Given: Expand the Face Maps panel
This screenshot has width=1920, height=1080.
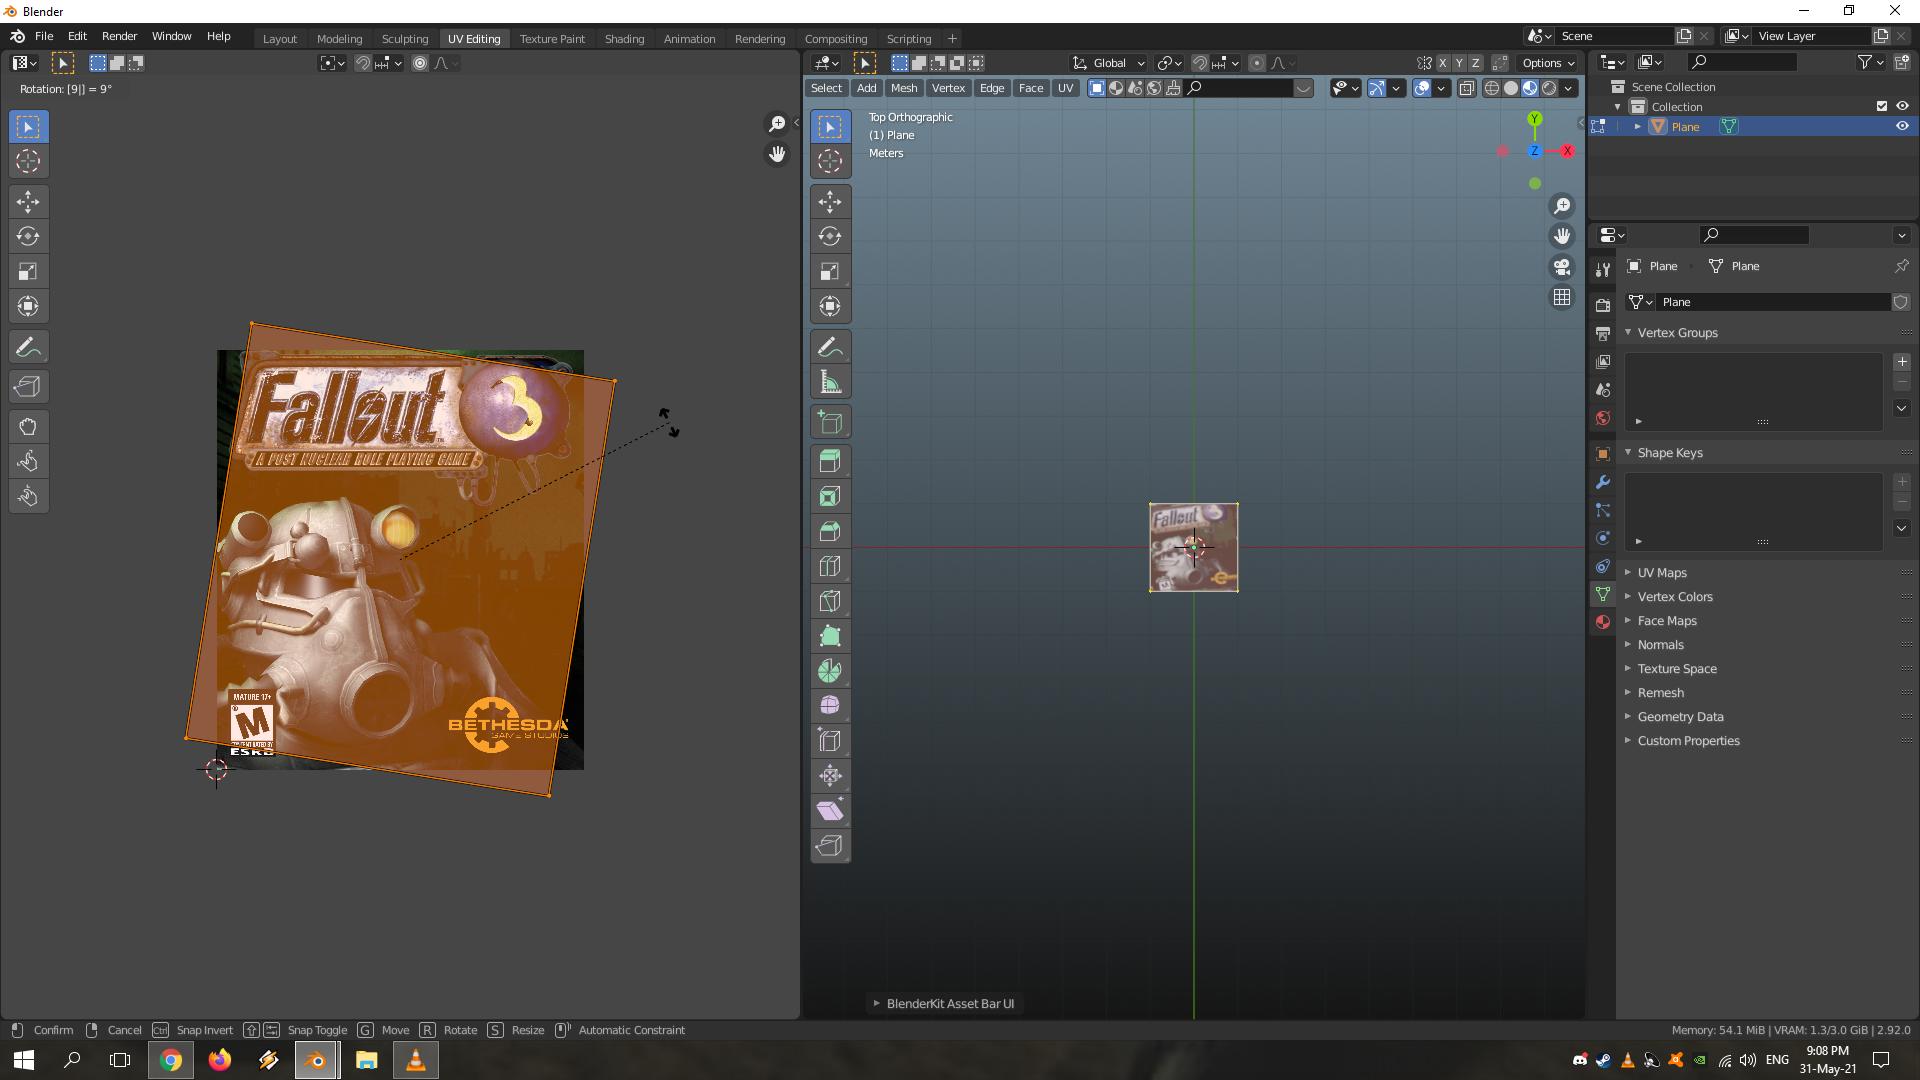Looking at the screenshot, I should [x=1667, y=621].
